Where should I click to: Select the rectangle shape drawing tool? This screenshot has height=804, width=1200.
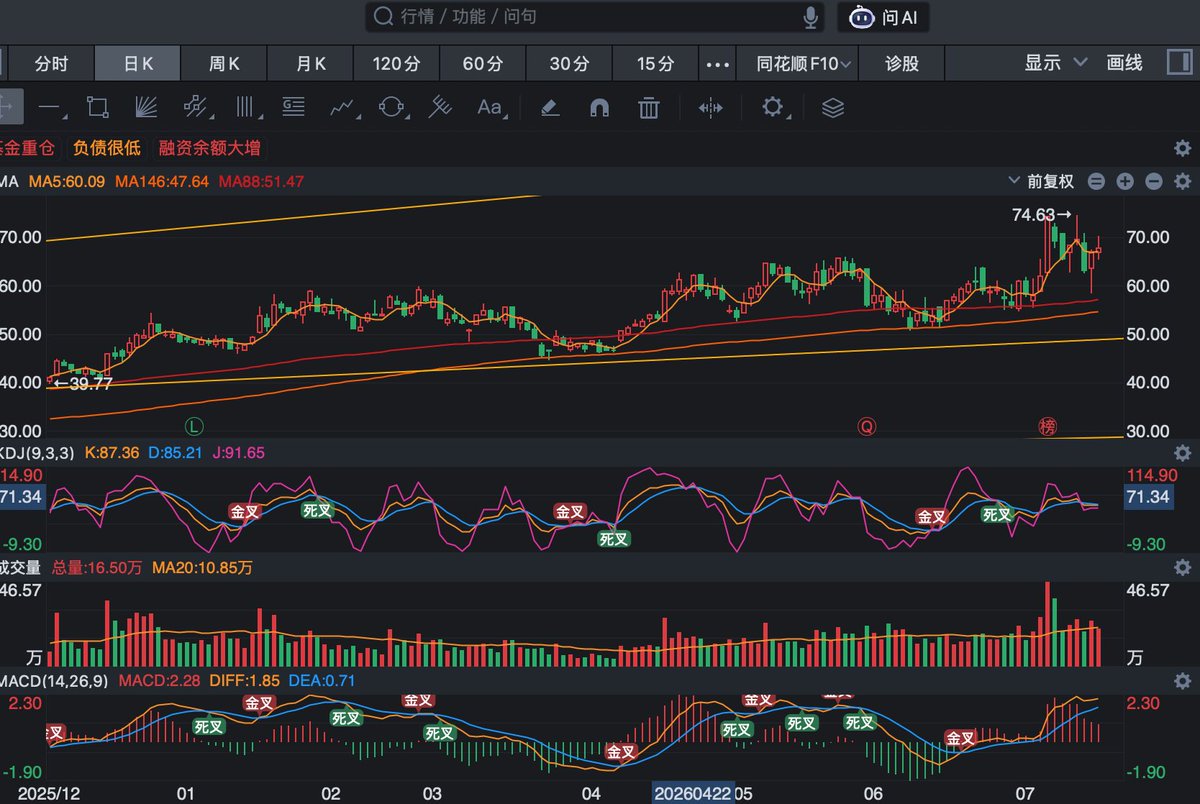[98, 107]
